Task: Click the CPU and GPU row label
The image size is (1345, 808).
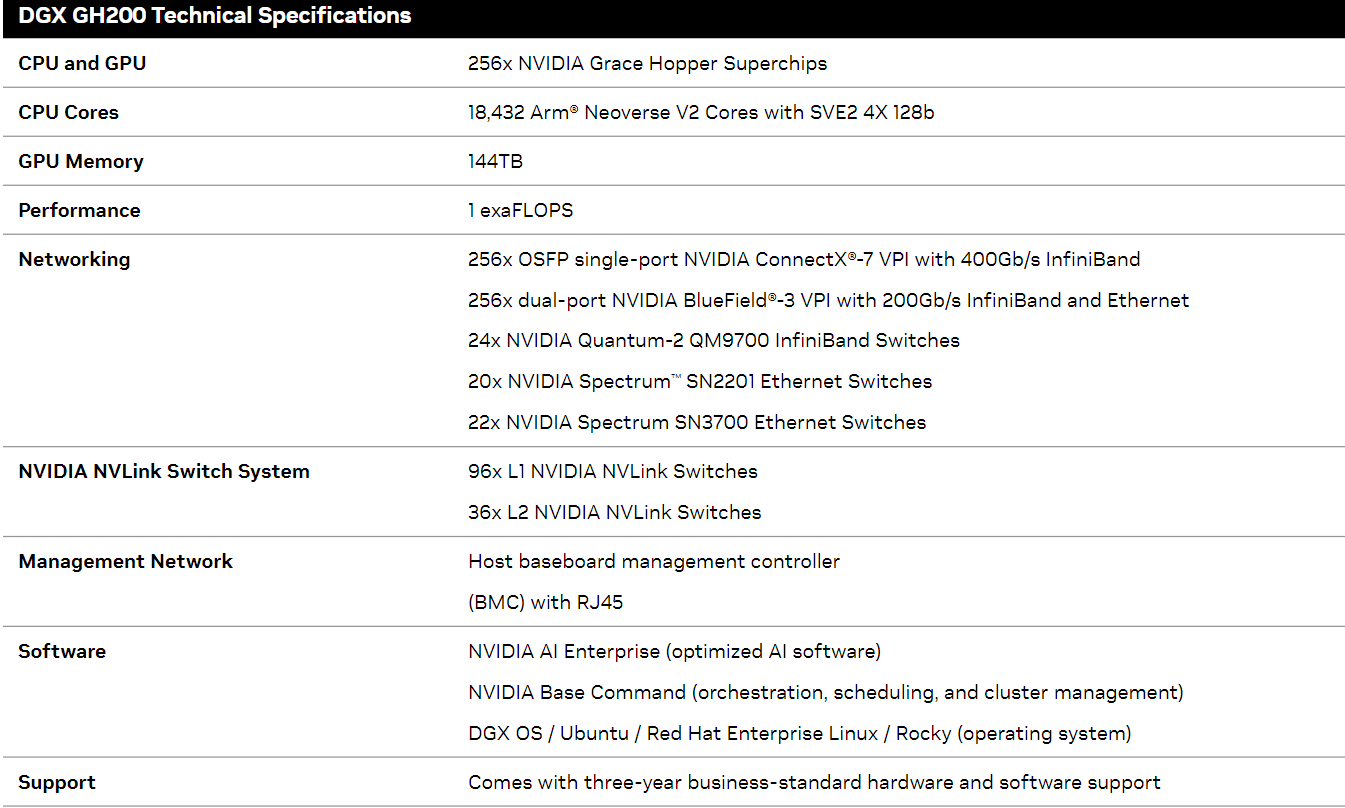Action: tap(82, 63)
